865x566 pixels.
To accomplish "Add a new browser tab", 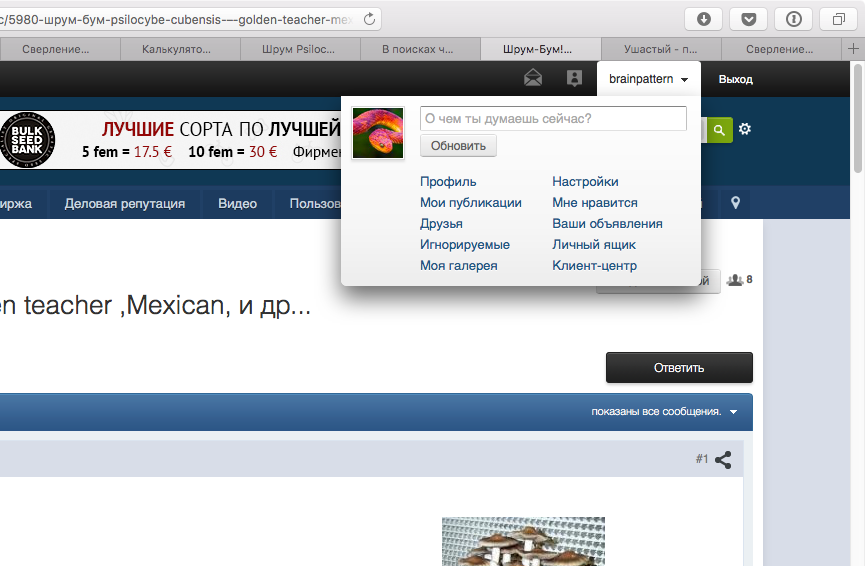I will (853, 49).
